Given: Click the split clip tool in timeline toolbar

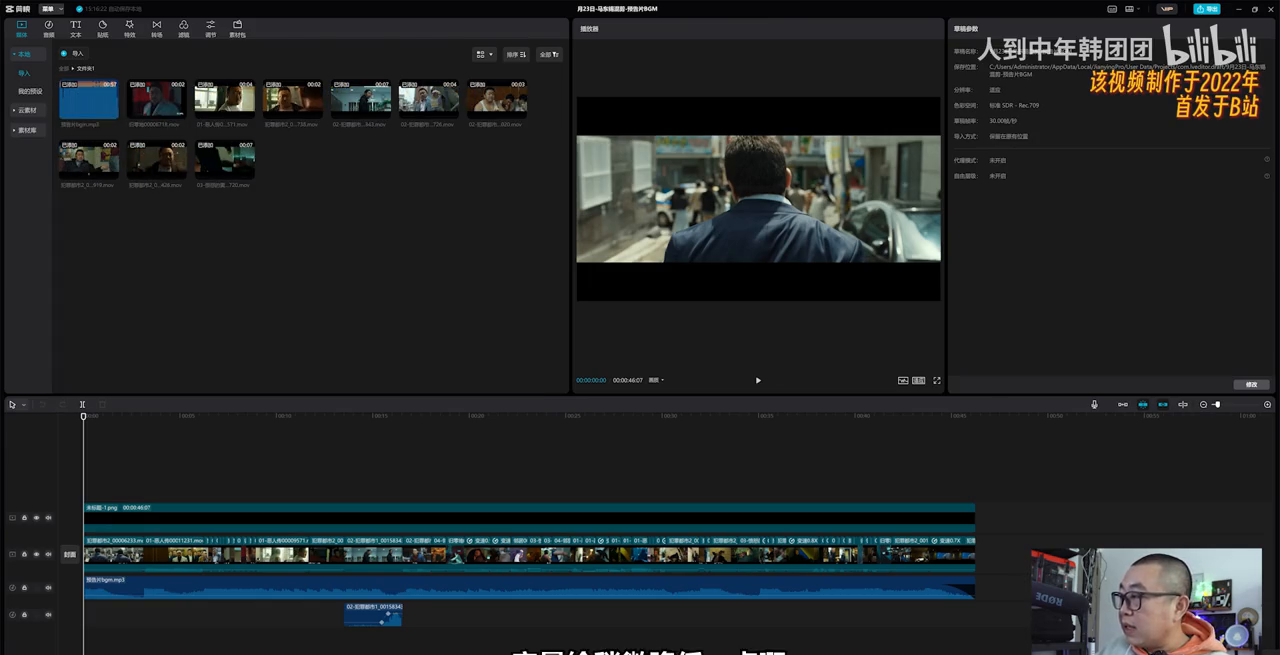Looking at the screenshot, I should pyautogui.click(x=82, y=405).
